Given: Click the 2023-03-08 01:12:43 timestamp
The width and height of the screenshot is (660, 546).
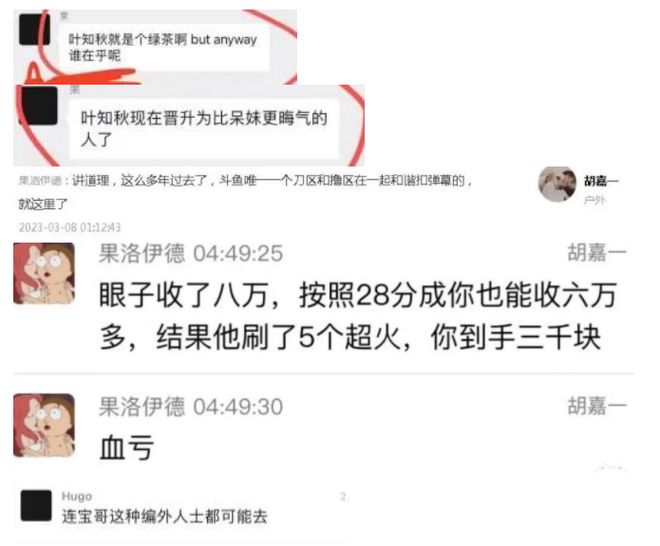Looking at the screenshot, I should pyautogui.click(x=70, y=227).
